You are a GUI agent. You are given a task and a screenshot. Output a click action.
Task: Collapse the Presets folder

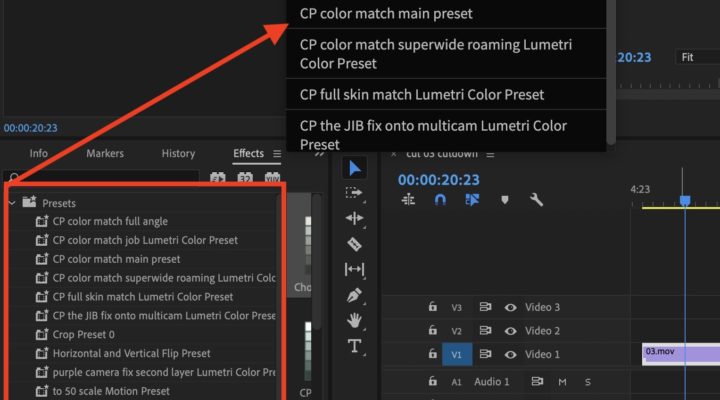[x=12, y=203]
